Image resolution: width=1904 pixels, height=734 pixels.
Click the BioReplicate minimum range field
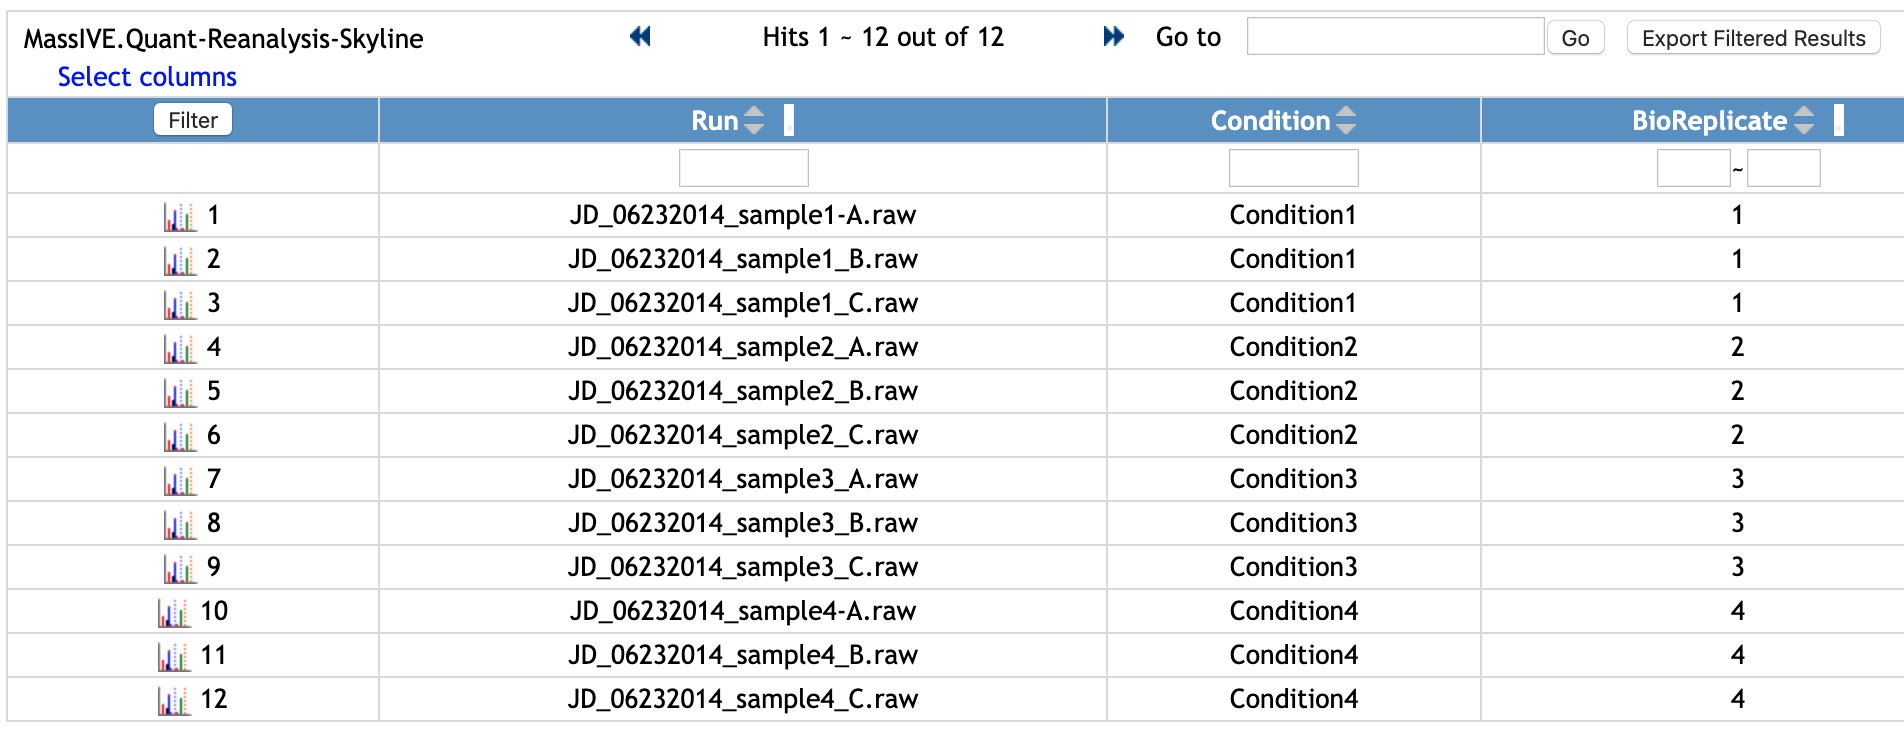(1693, 168)
